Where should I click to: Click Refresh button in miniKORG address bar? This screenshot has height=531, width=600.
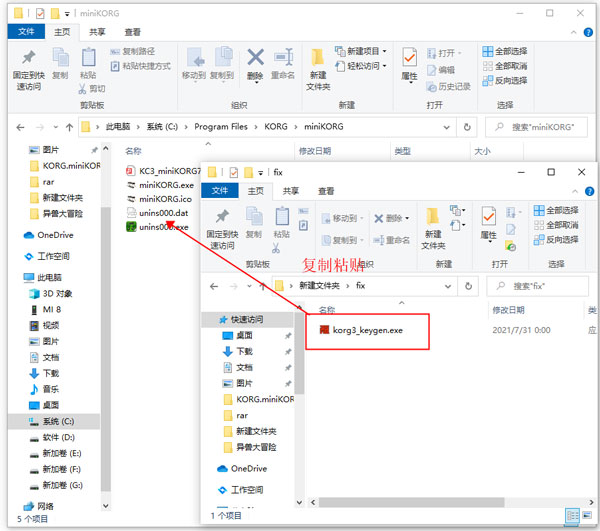tap(467, 127)
